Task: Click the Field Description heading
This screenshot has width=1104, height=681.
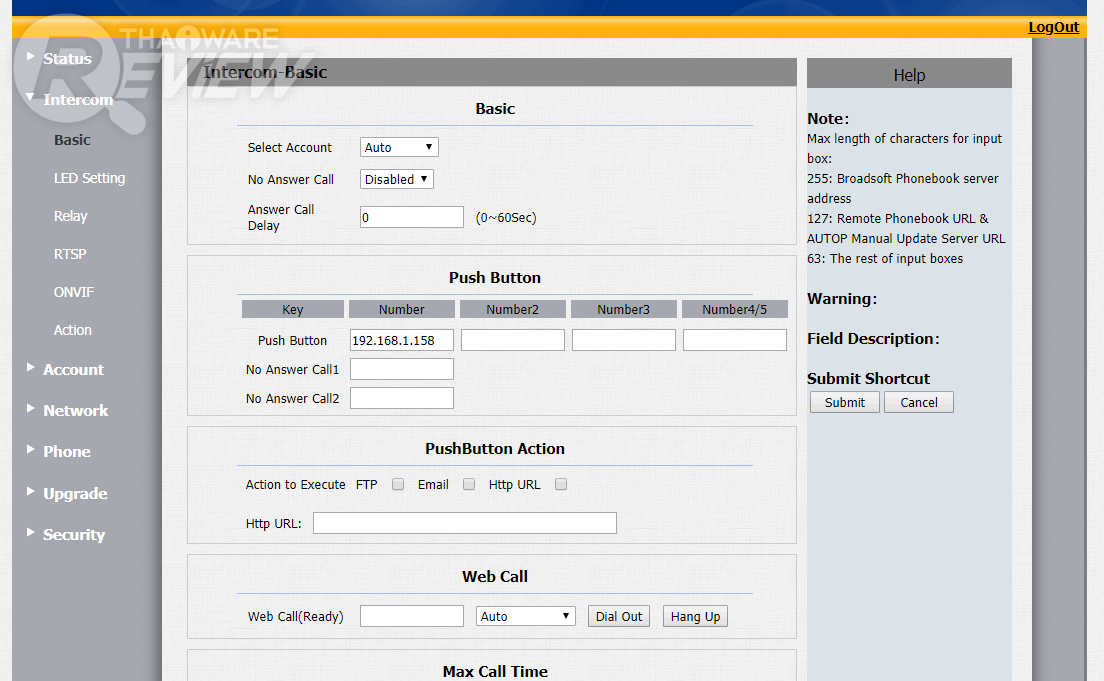Action: click(873, 339)
